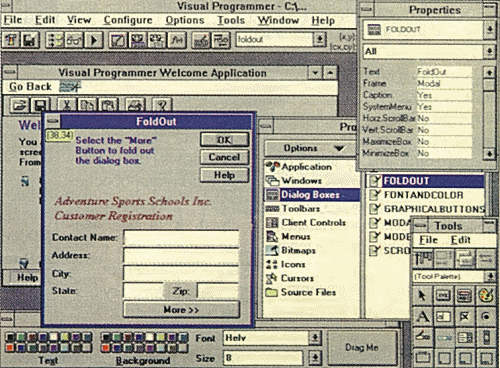
Task: Click the Run play arrow toolbar icon
Action: click(94, 40)
